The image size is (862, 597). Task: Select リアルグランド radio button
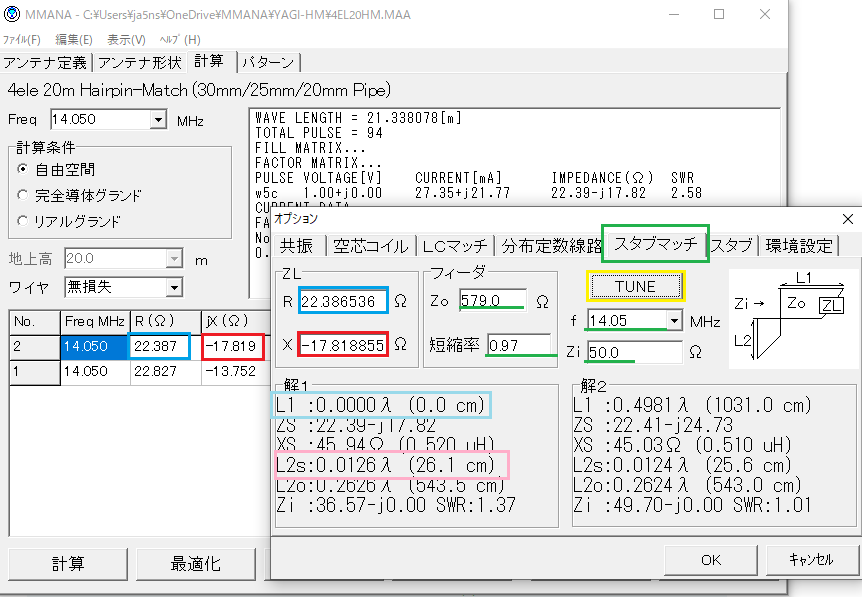coord(23,221)
